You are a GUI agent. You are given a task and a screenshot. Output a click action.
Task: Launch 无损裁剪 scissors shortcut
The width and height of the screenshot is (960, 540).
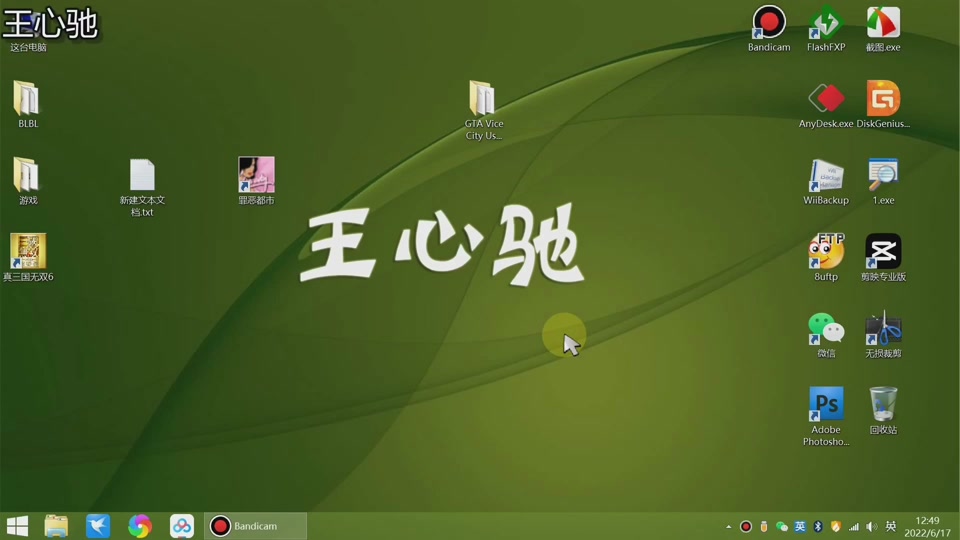tap(883, 334)
